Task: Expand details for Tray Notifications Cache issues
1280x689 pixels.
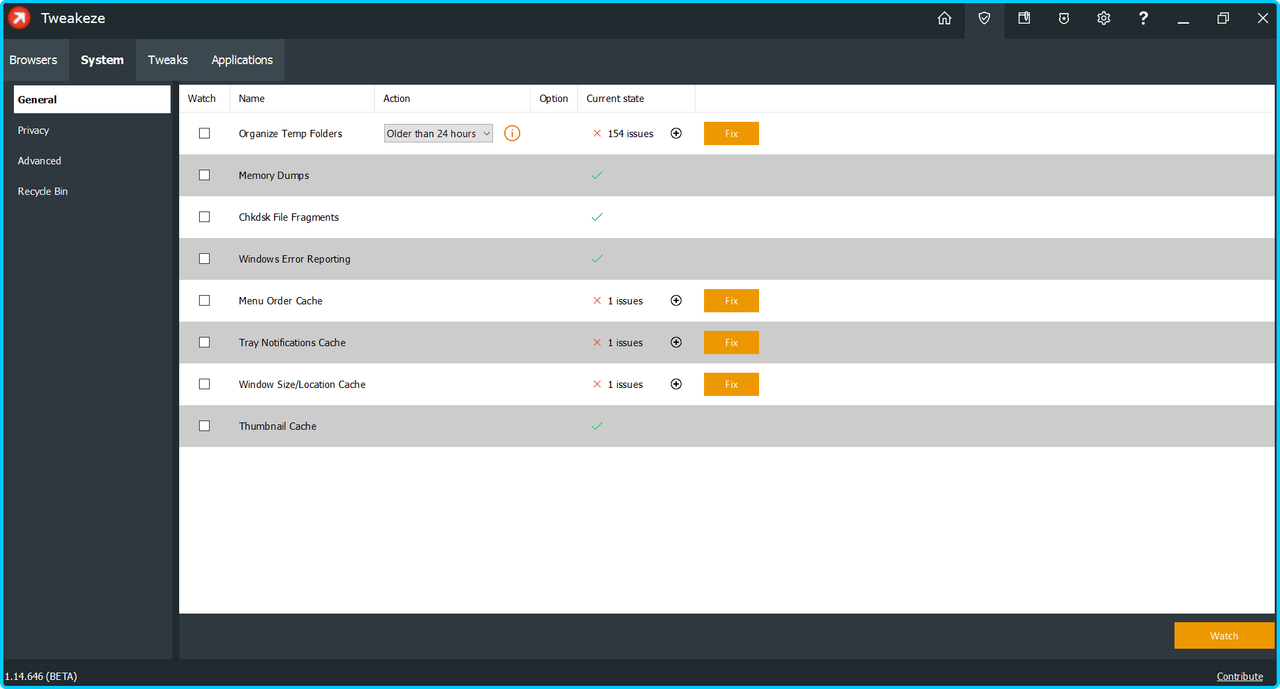Action: [x=676, y=342]
